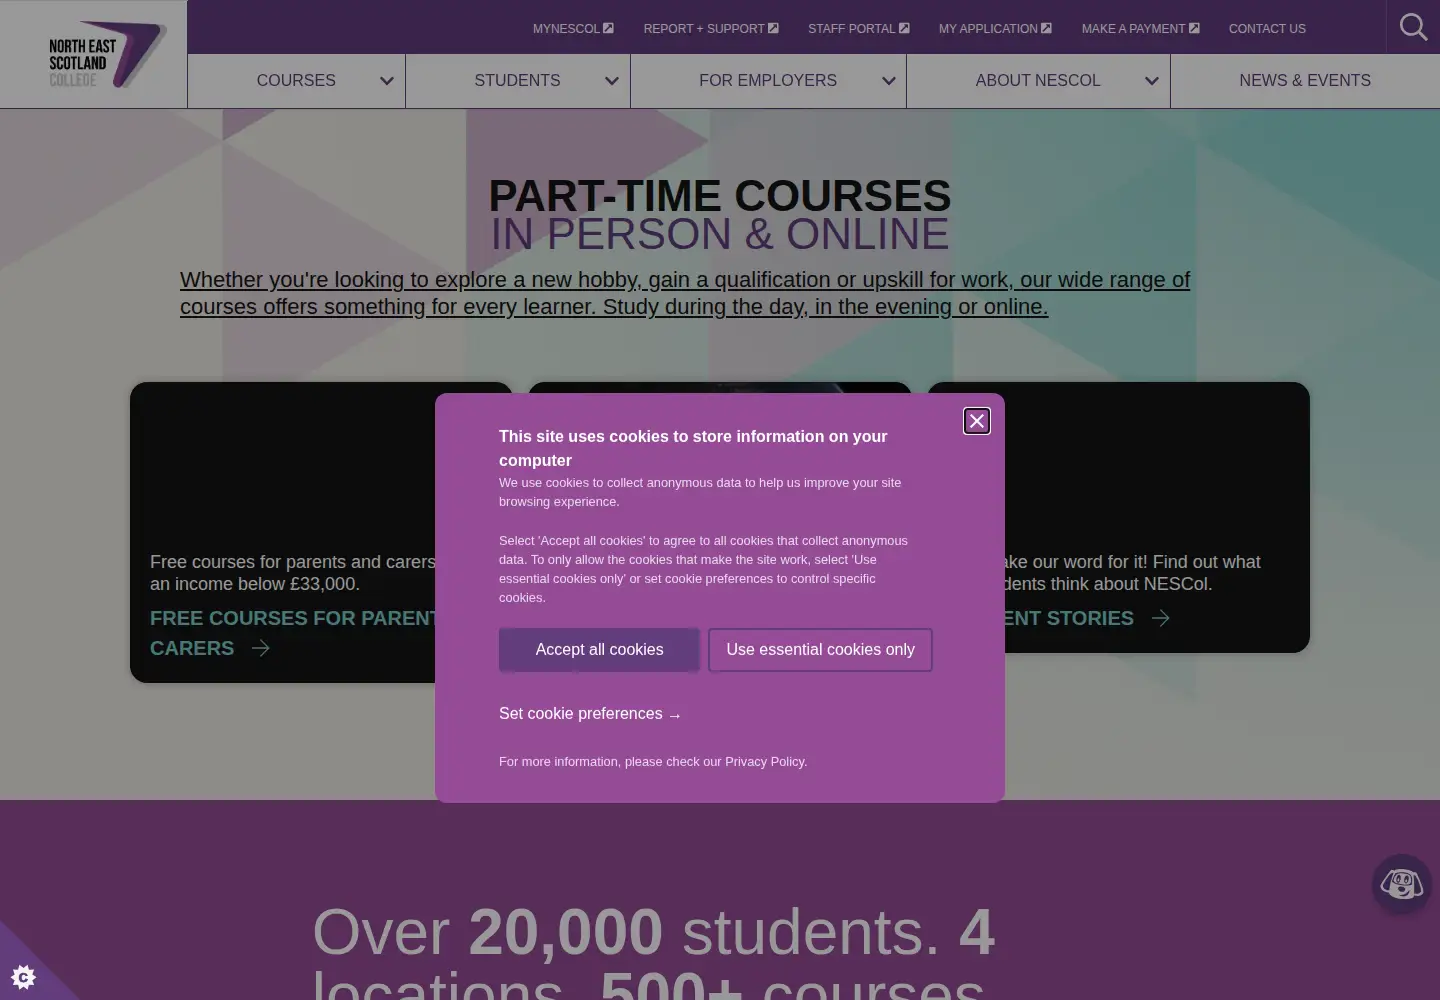Open the FOR EMPLOYERS navigation item
The height and width of the screenshot is (1000, 1440).
click(x=768, y=80)
